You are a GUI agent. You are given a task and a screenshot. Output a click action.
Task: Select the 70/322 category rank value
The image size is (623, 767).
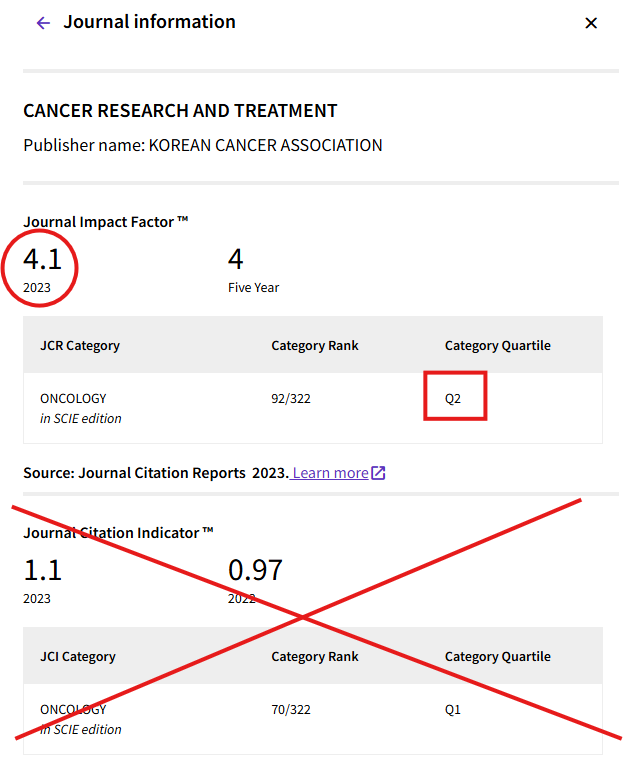291,710
